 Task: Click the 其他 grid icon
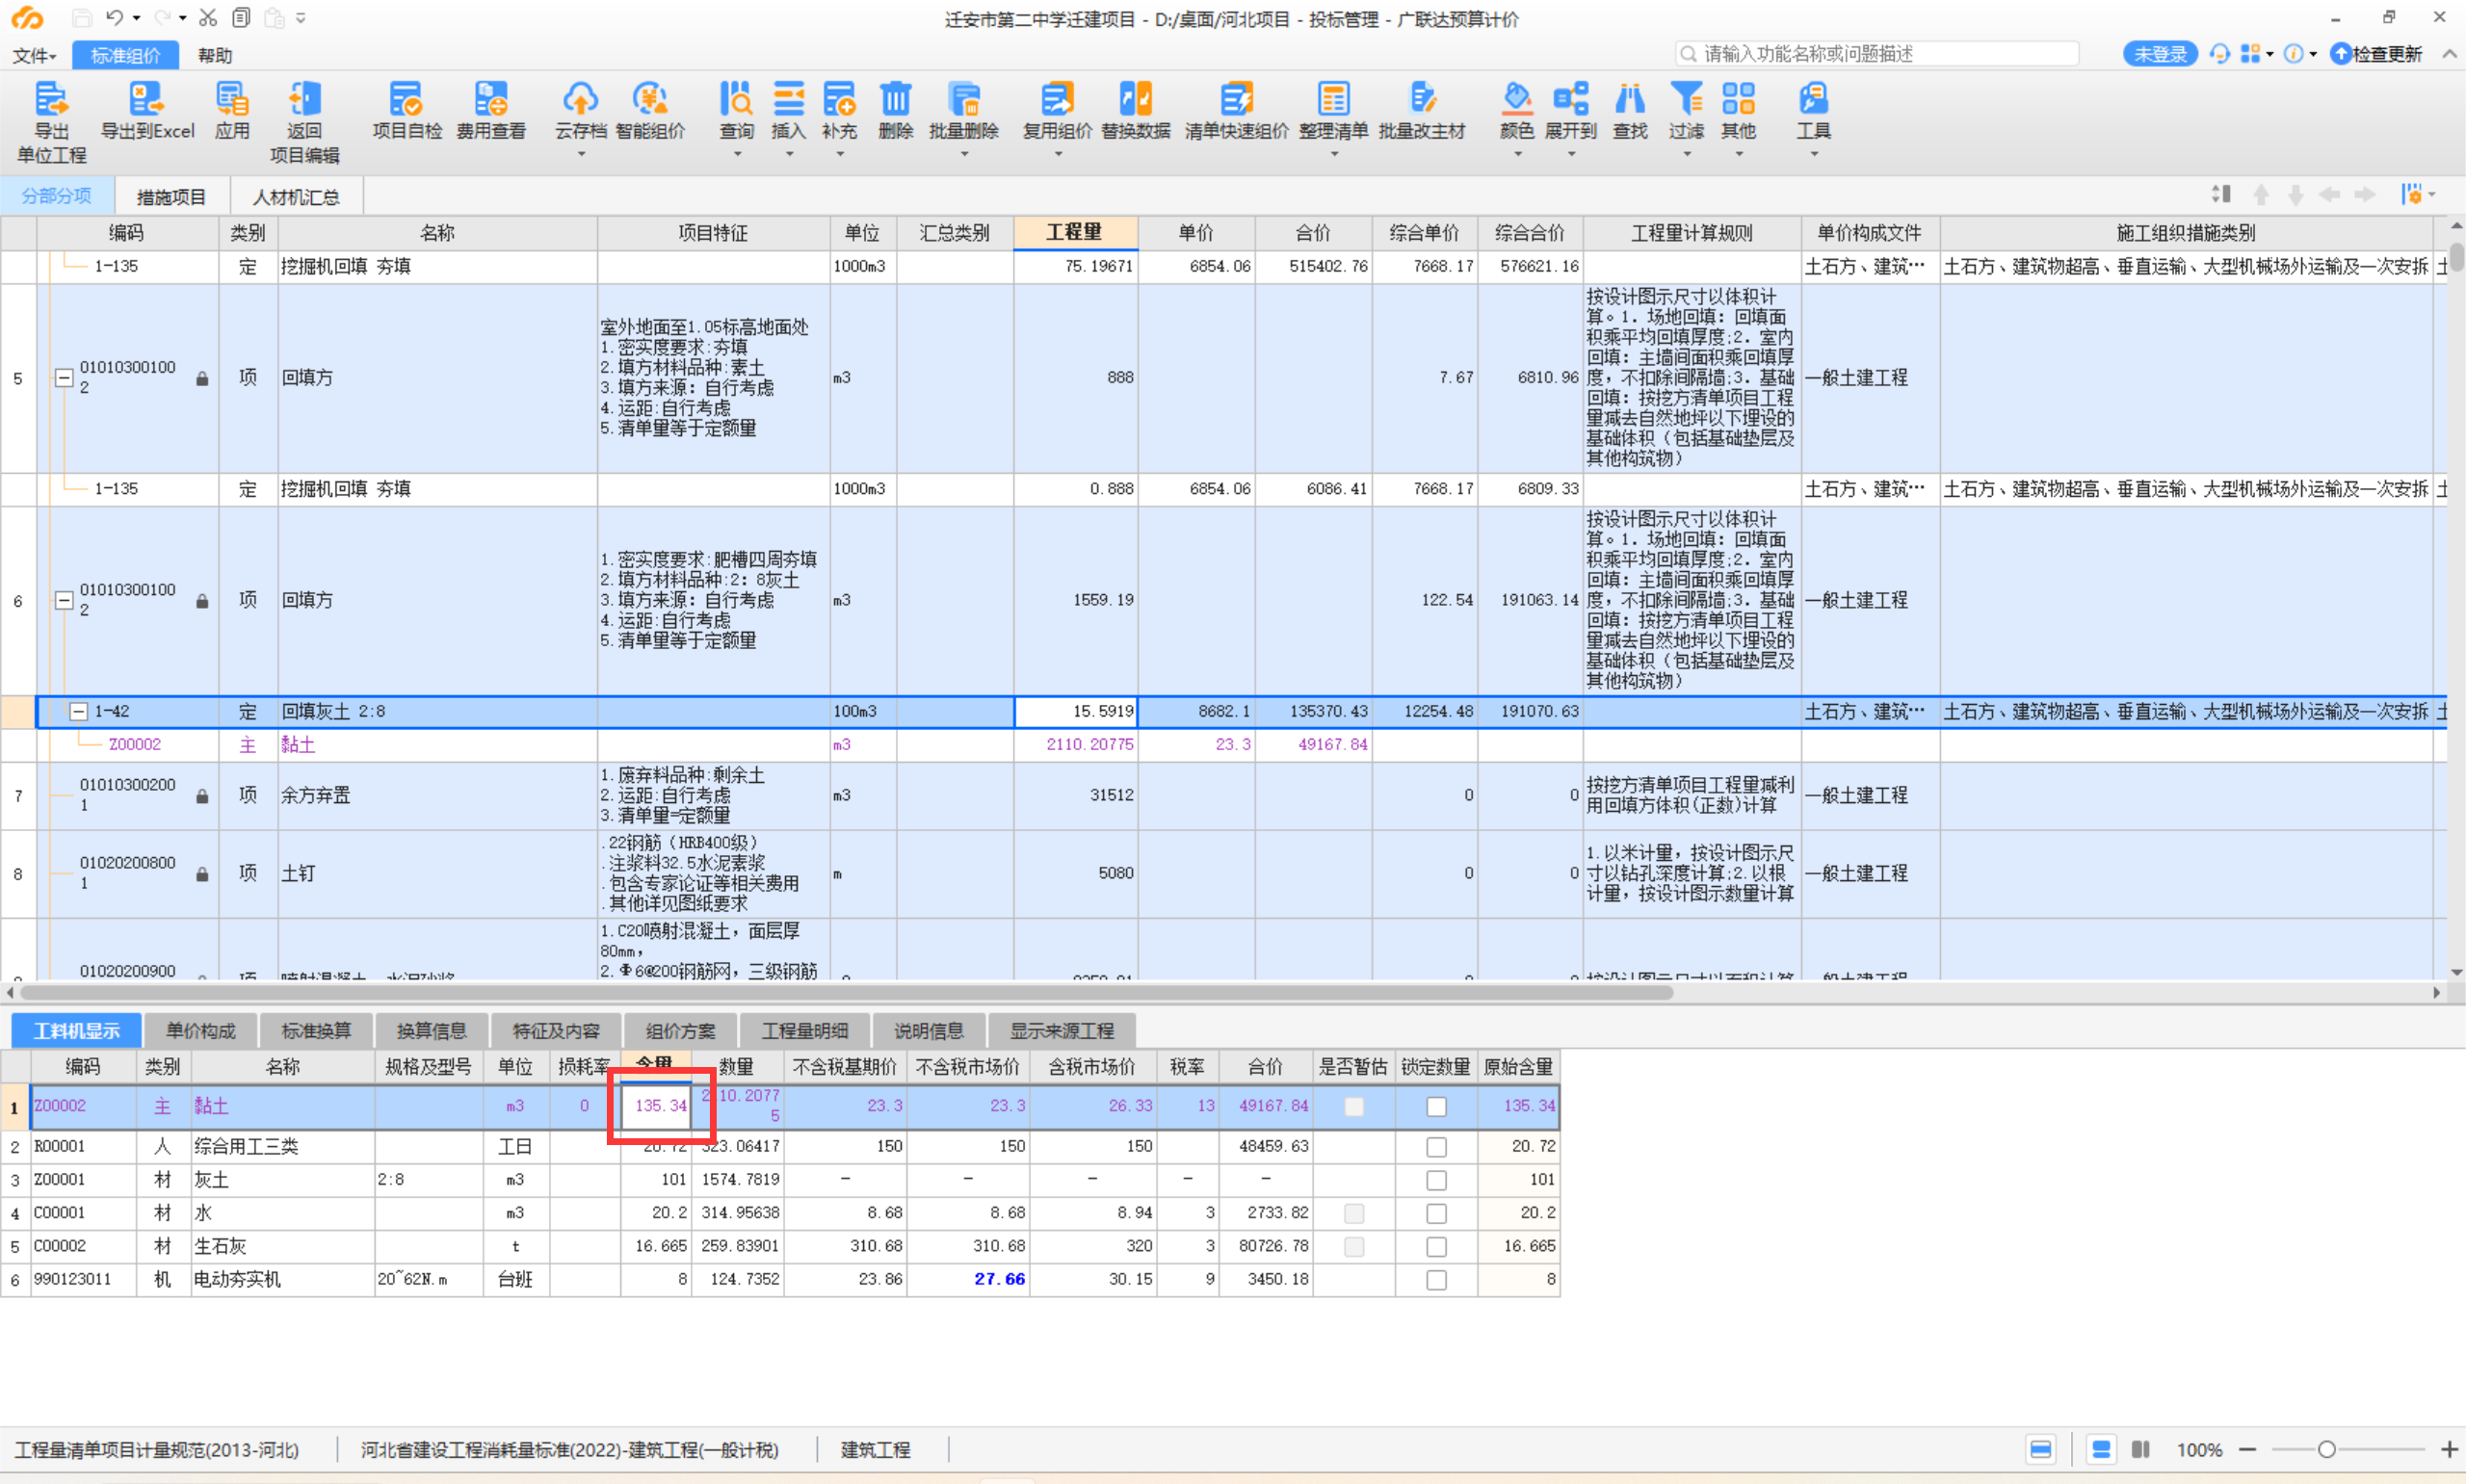[x=1739, y=99]
